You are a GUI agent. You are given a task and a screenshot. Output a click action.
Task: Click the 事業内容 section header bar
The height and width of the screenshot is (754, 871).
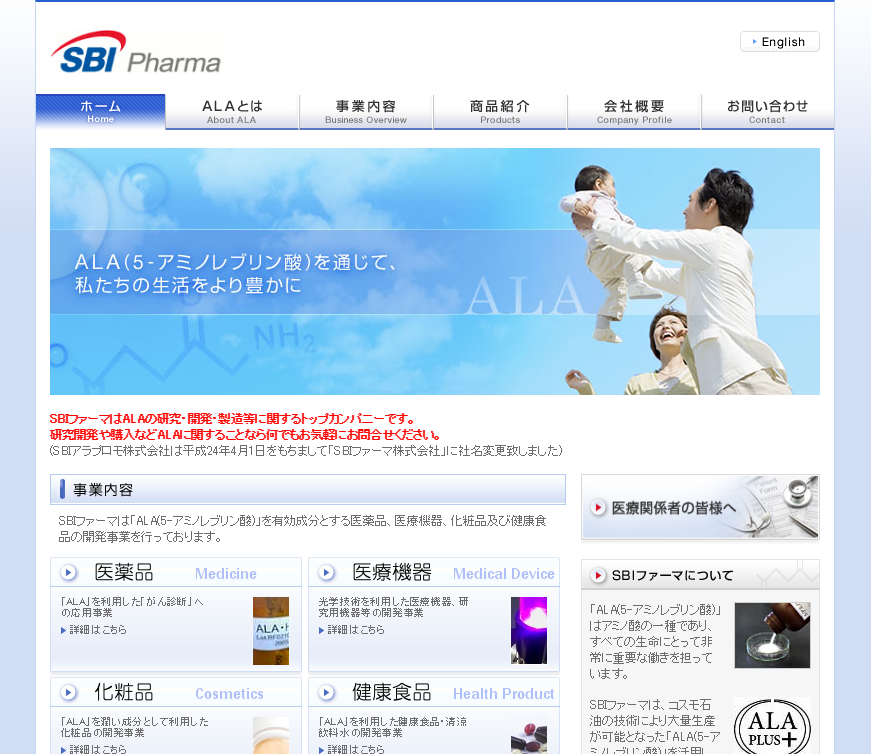click(x=308, y=490)
